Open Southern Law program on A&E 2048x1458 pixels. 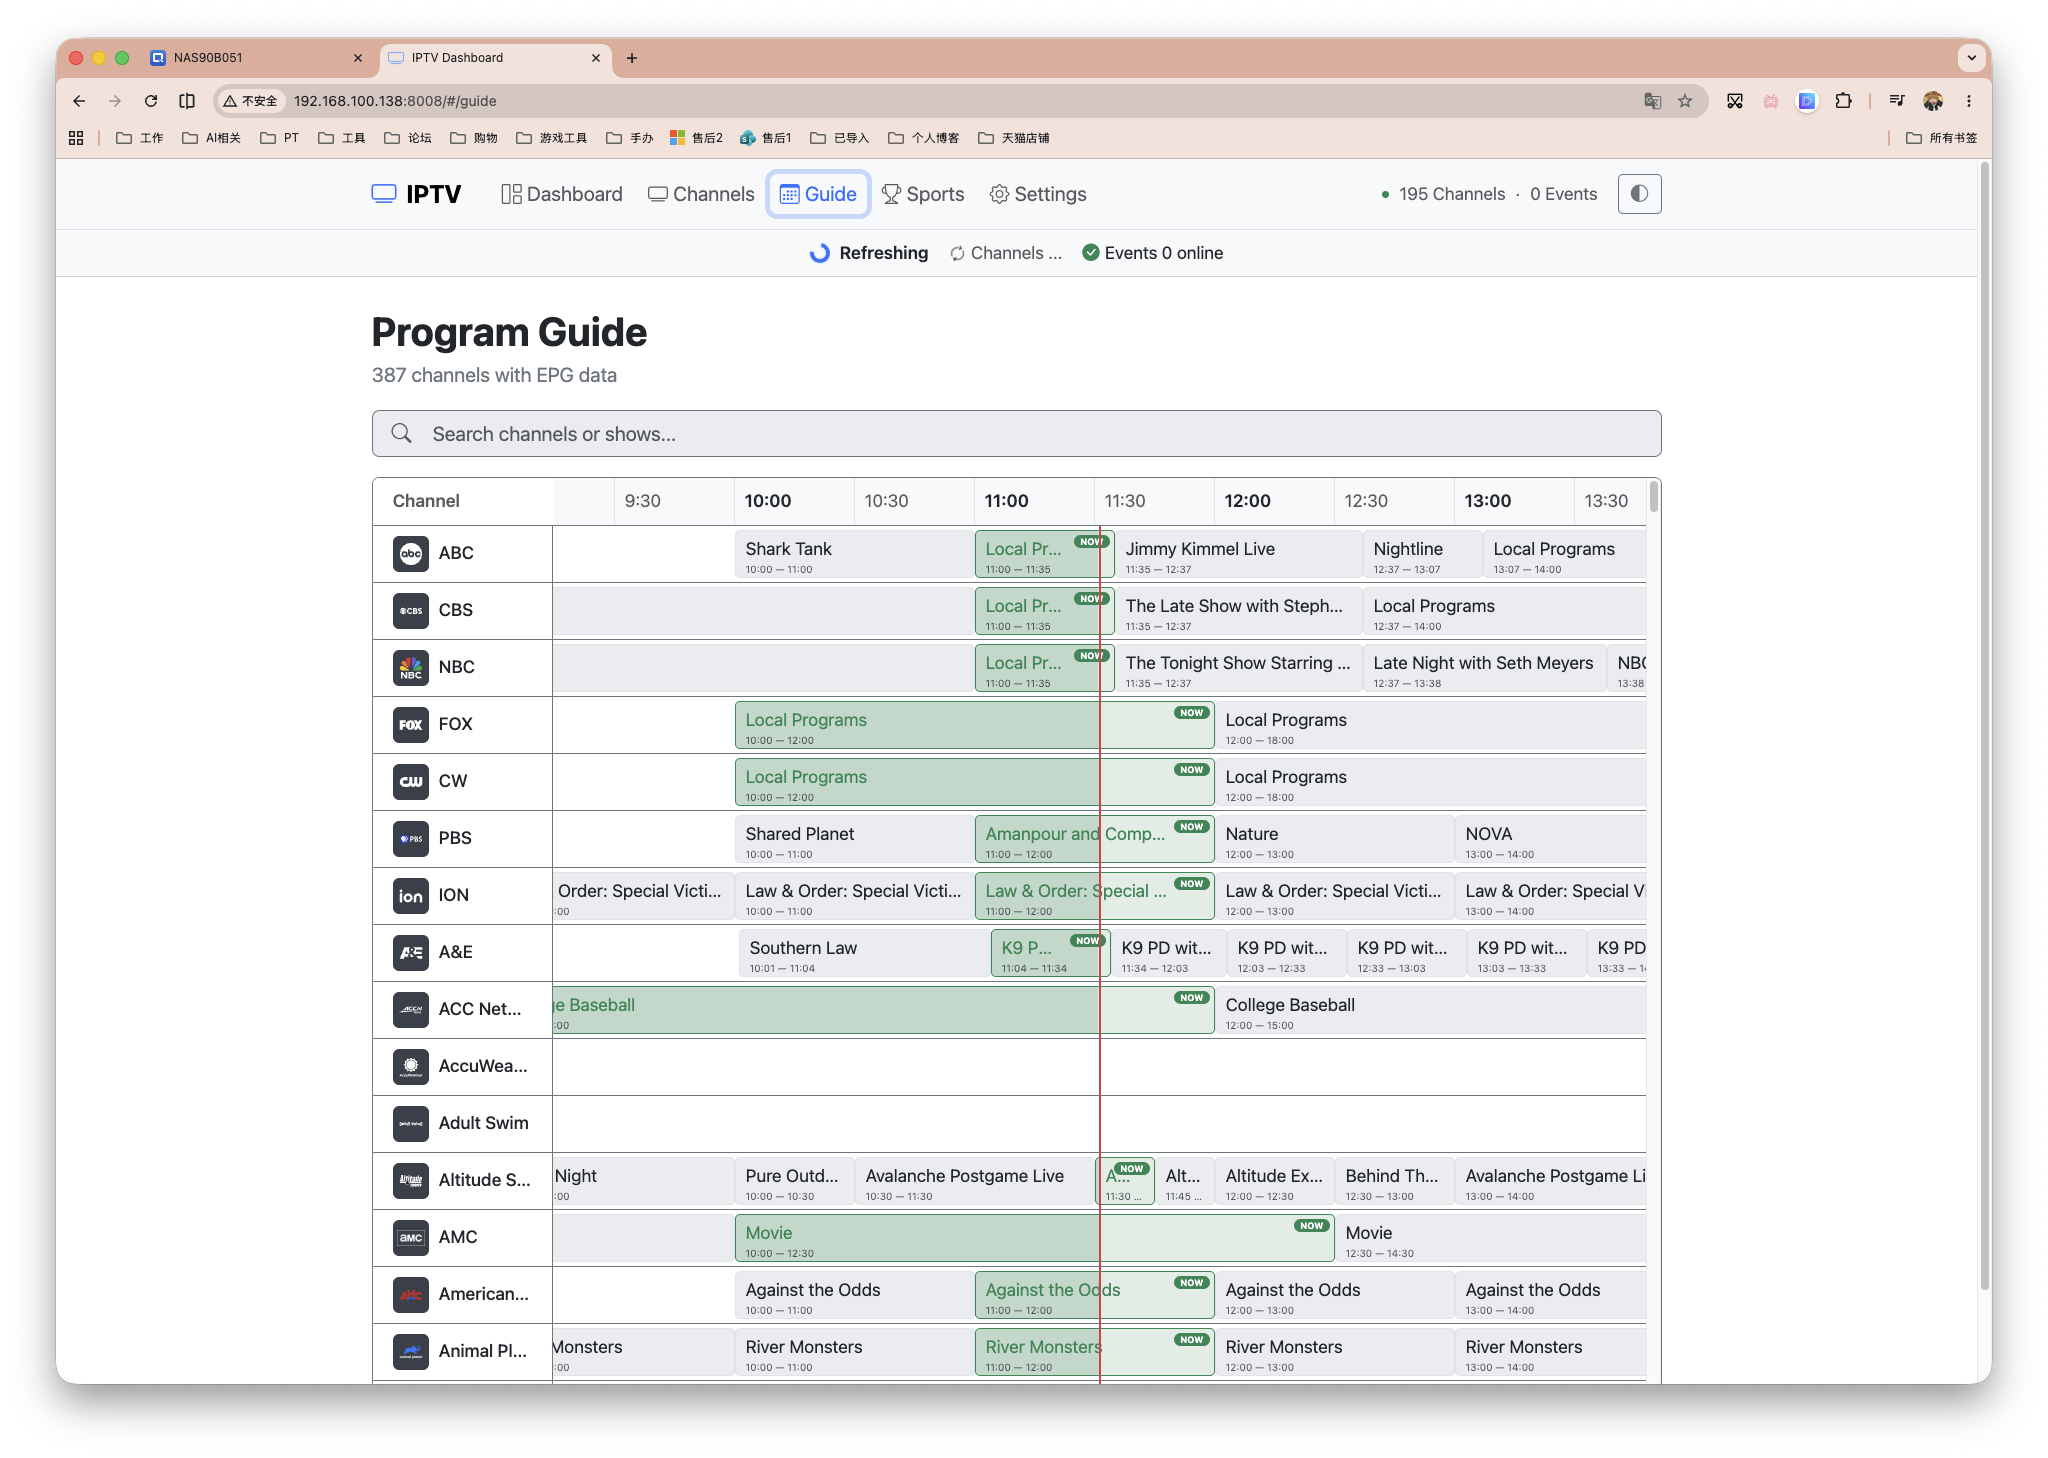click(x=864, y=954)
